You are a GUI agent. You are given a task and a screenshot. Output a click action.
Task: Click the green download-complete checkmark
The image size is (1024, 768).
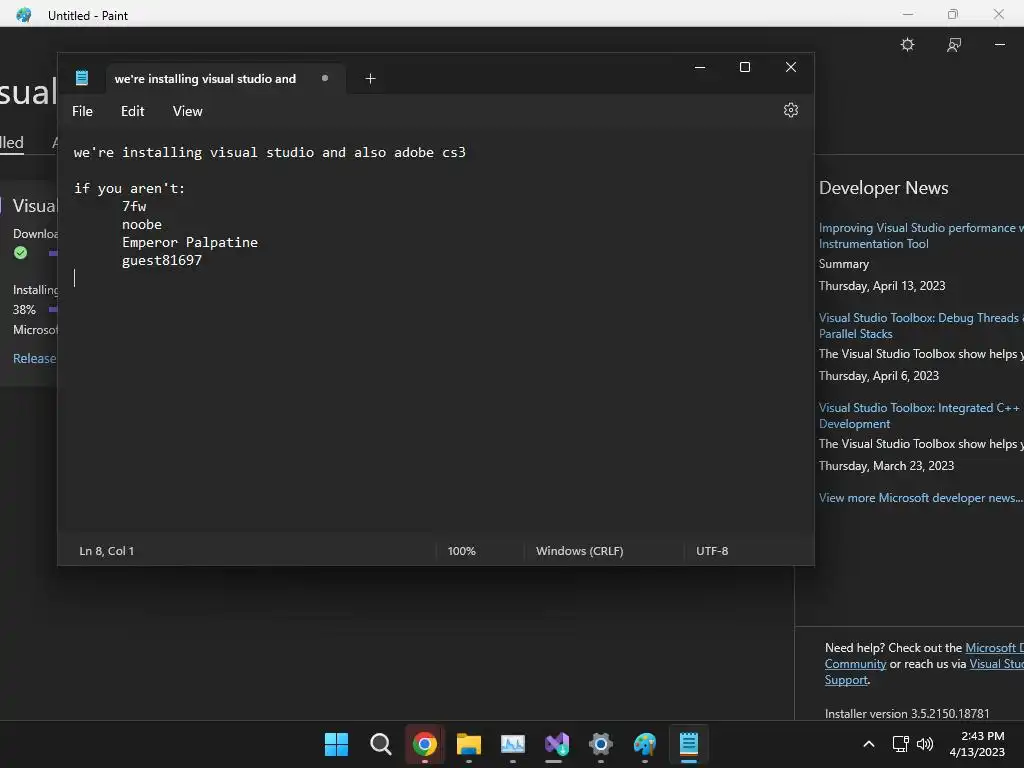tap(20, 253)
